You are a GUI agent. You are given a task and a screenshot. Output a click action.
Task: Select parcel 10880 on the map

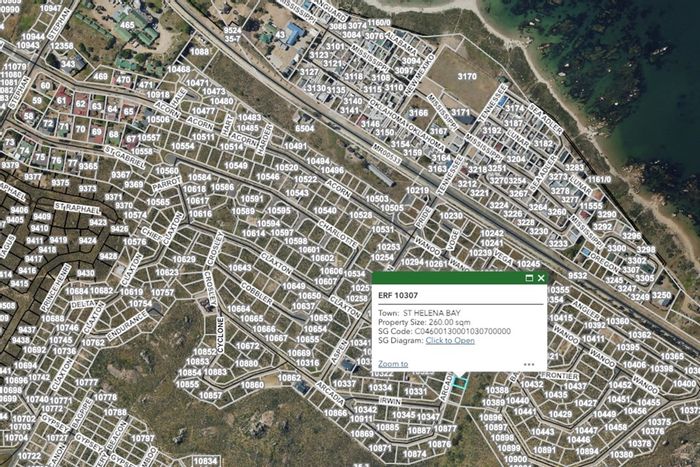tap(252, 384)
